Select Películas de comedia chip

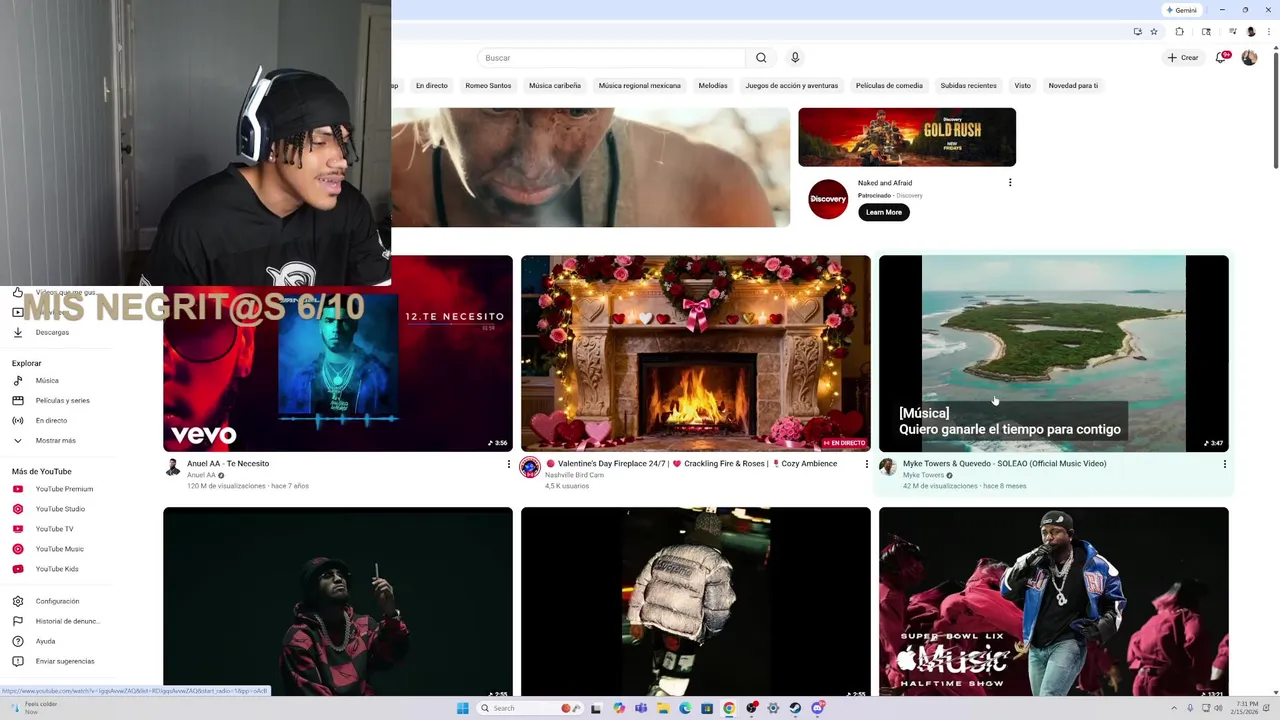click(889, 86)
